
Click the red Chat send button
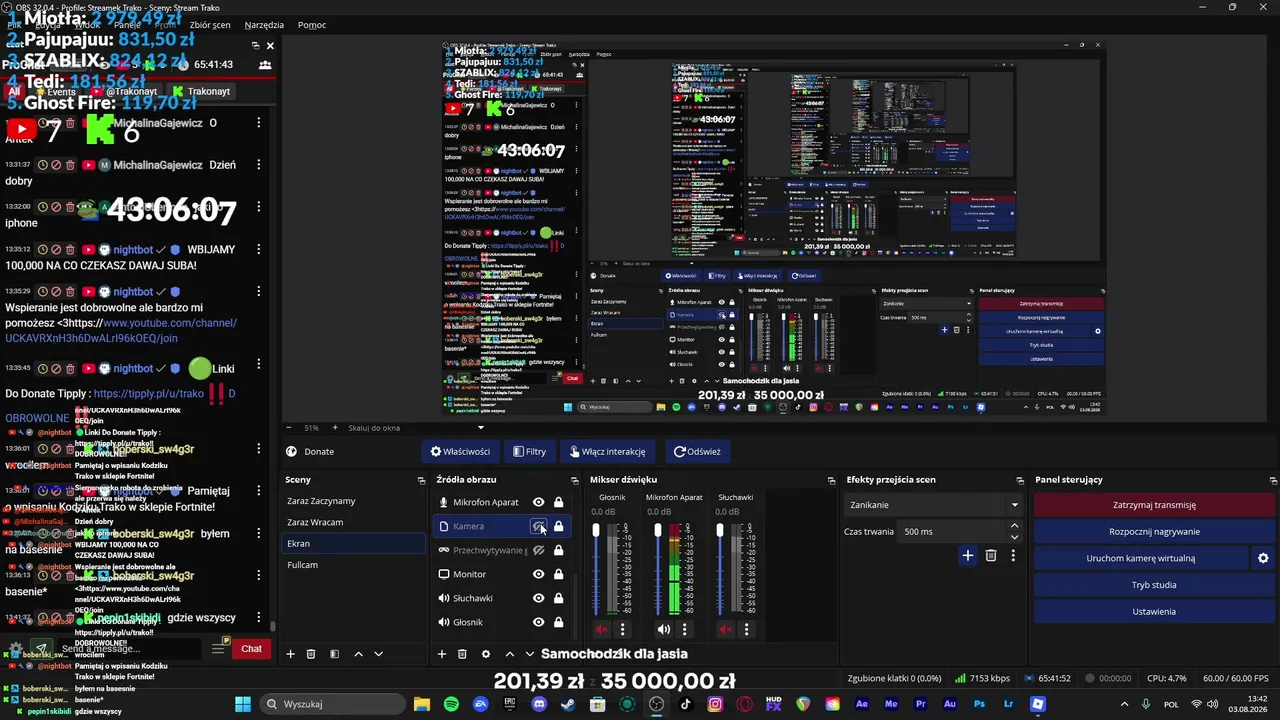pos(251,649)
